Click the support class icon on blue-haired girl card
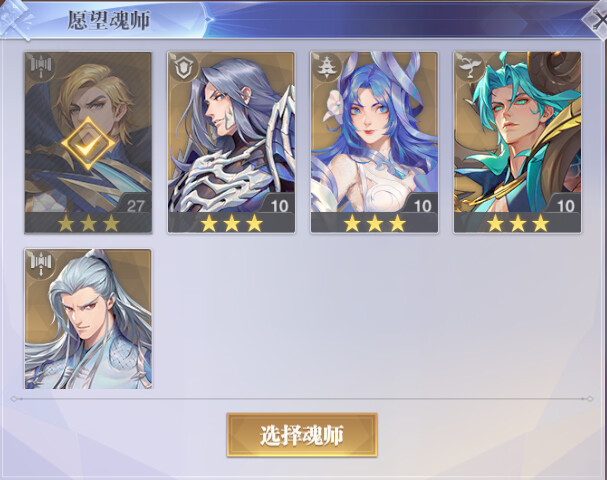The image size is (607, 480). [x=327, y=67]
